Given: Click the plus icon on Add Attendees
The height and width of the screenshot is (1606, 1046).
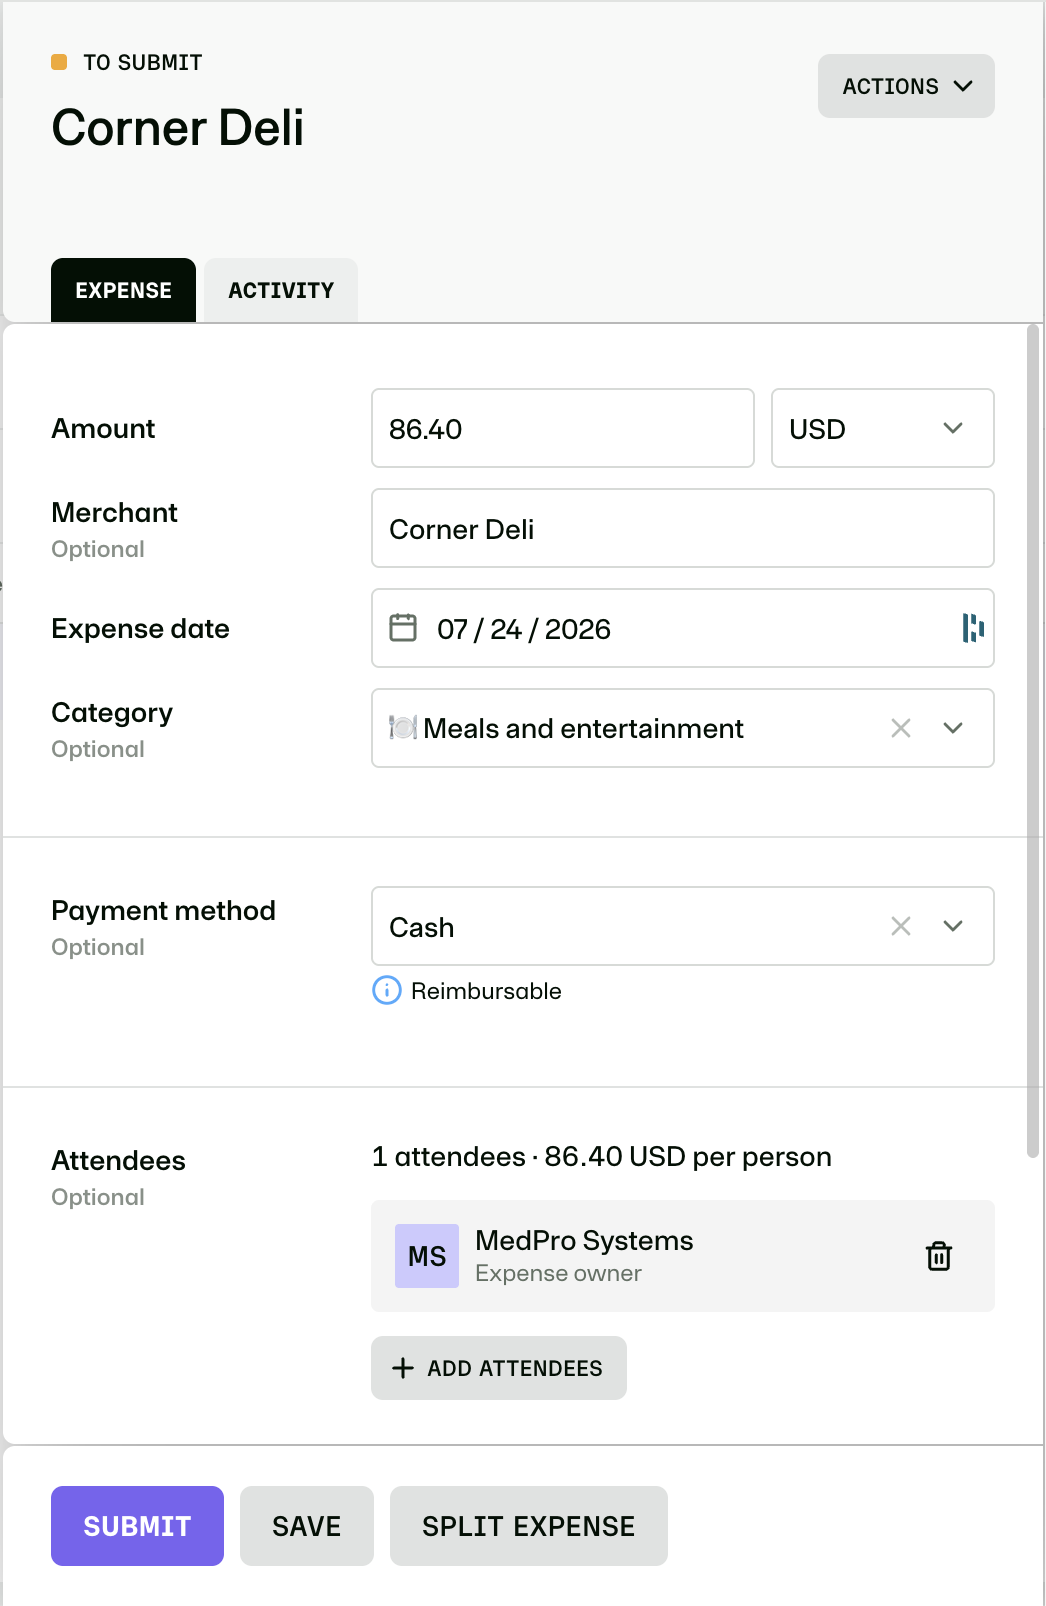Looking at the screenshot, I should (x=403, y=1368).
